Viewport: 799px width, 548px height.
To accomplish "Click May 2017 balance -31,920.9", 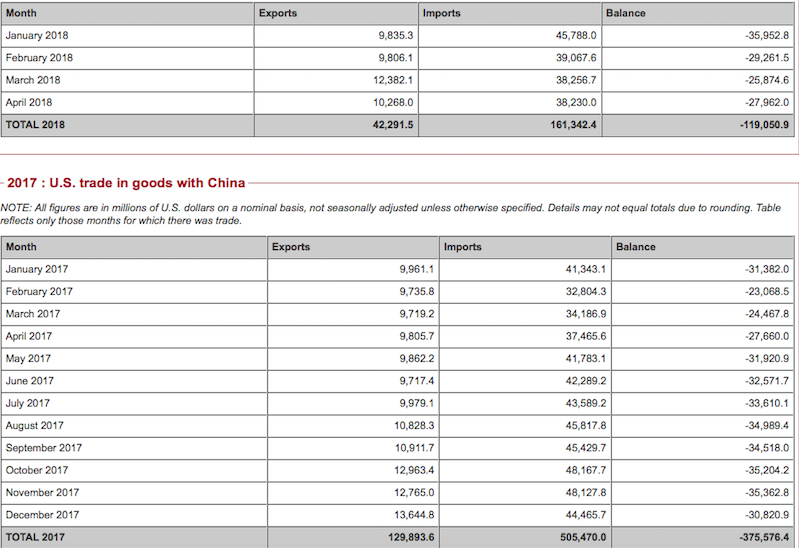I will 767,359.
